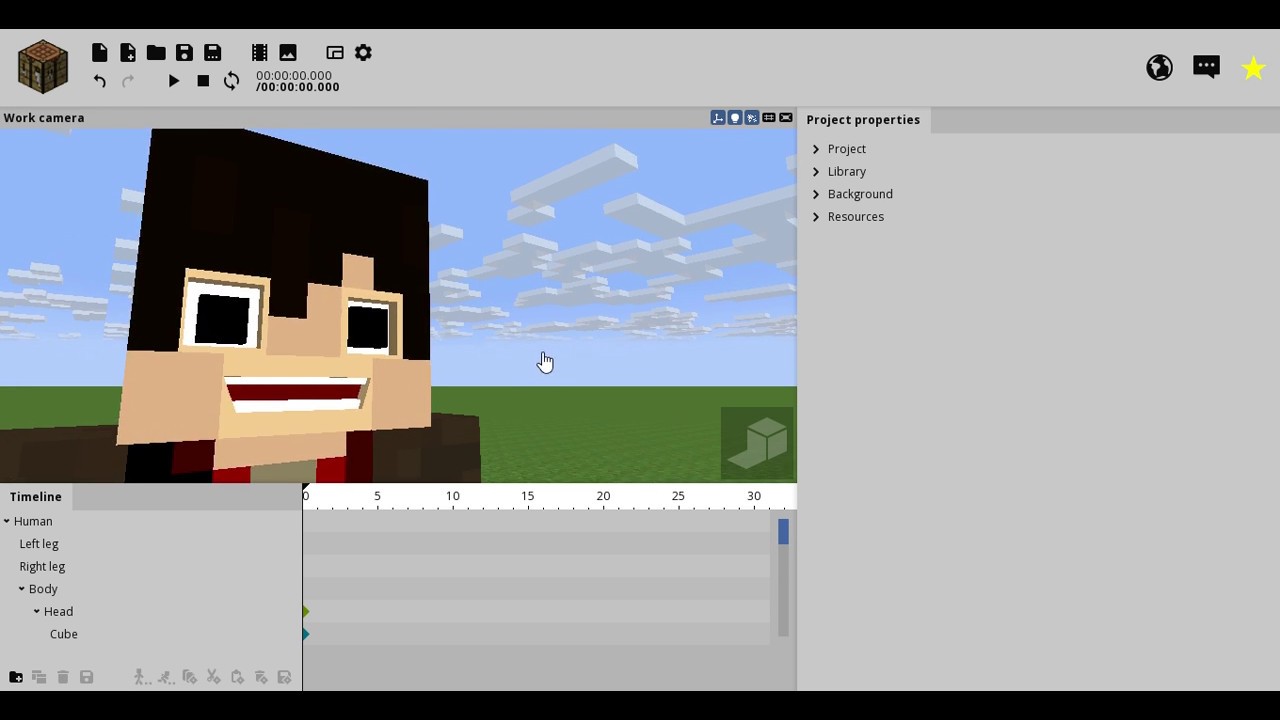This screenshot has height=720, width=1280.
Task: Open settings with the gear icon
Action: 364,53
